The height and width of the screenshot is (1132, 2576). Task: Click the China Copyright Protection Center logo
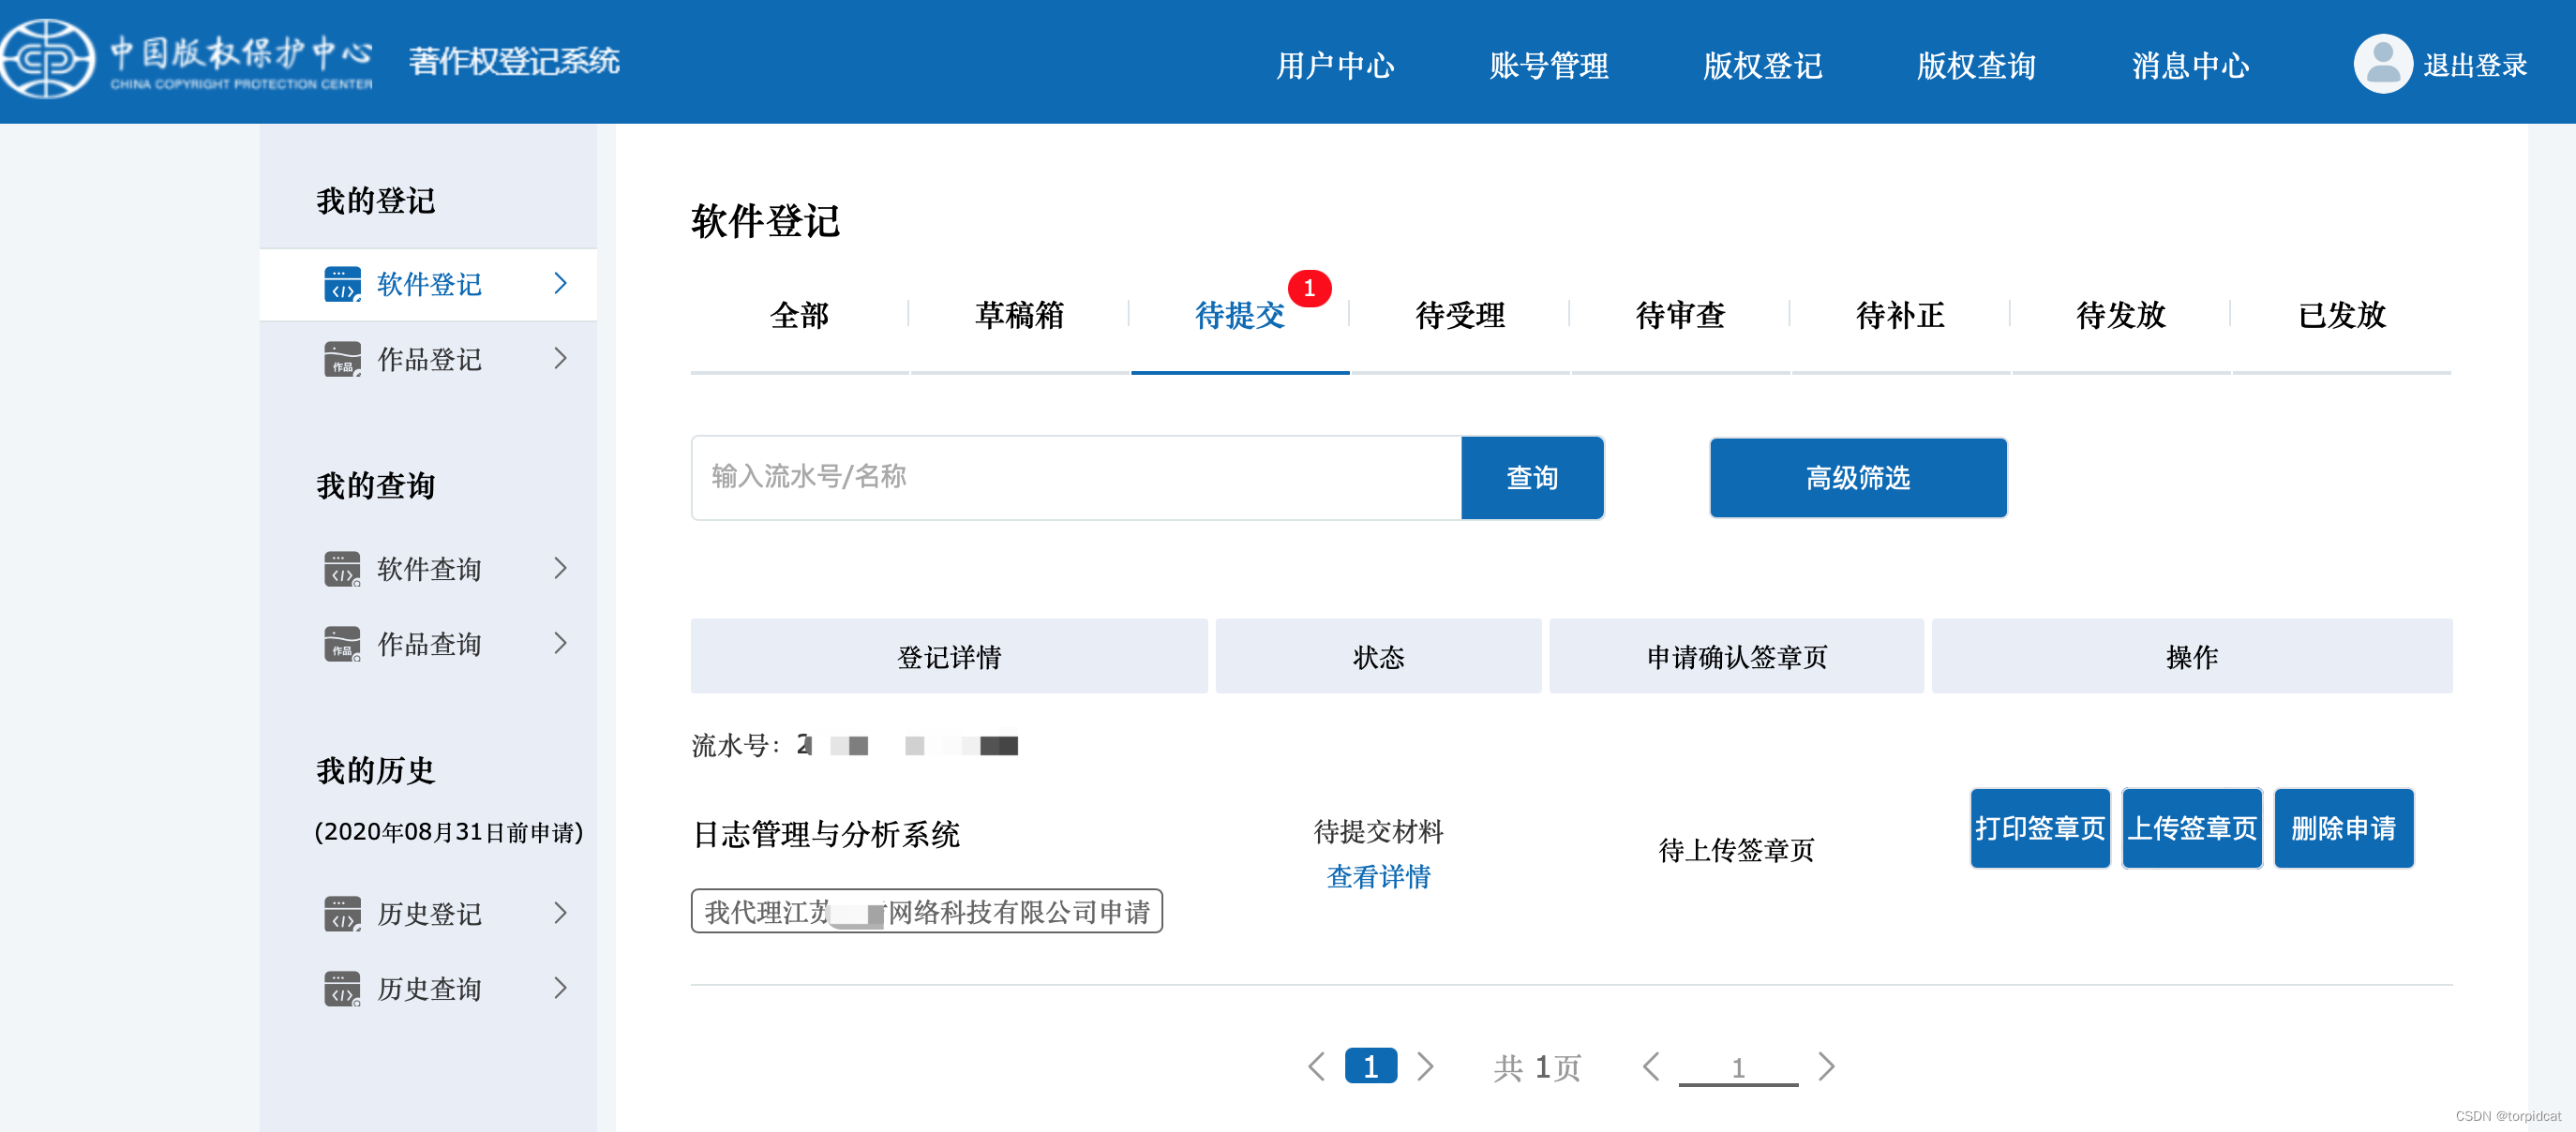pos(48,60)
